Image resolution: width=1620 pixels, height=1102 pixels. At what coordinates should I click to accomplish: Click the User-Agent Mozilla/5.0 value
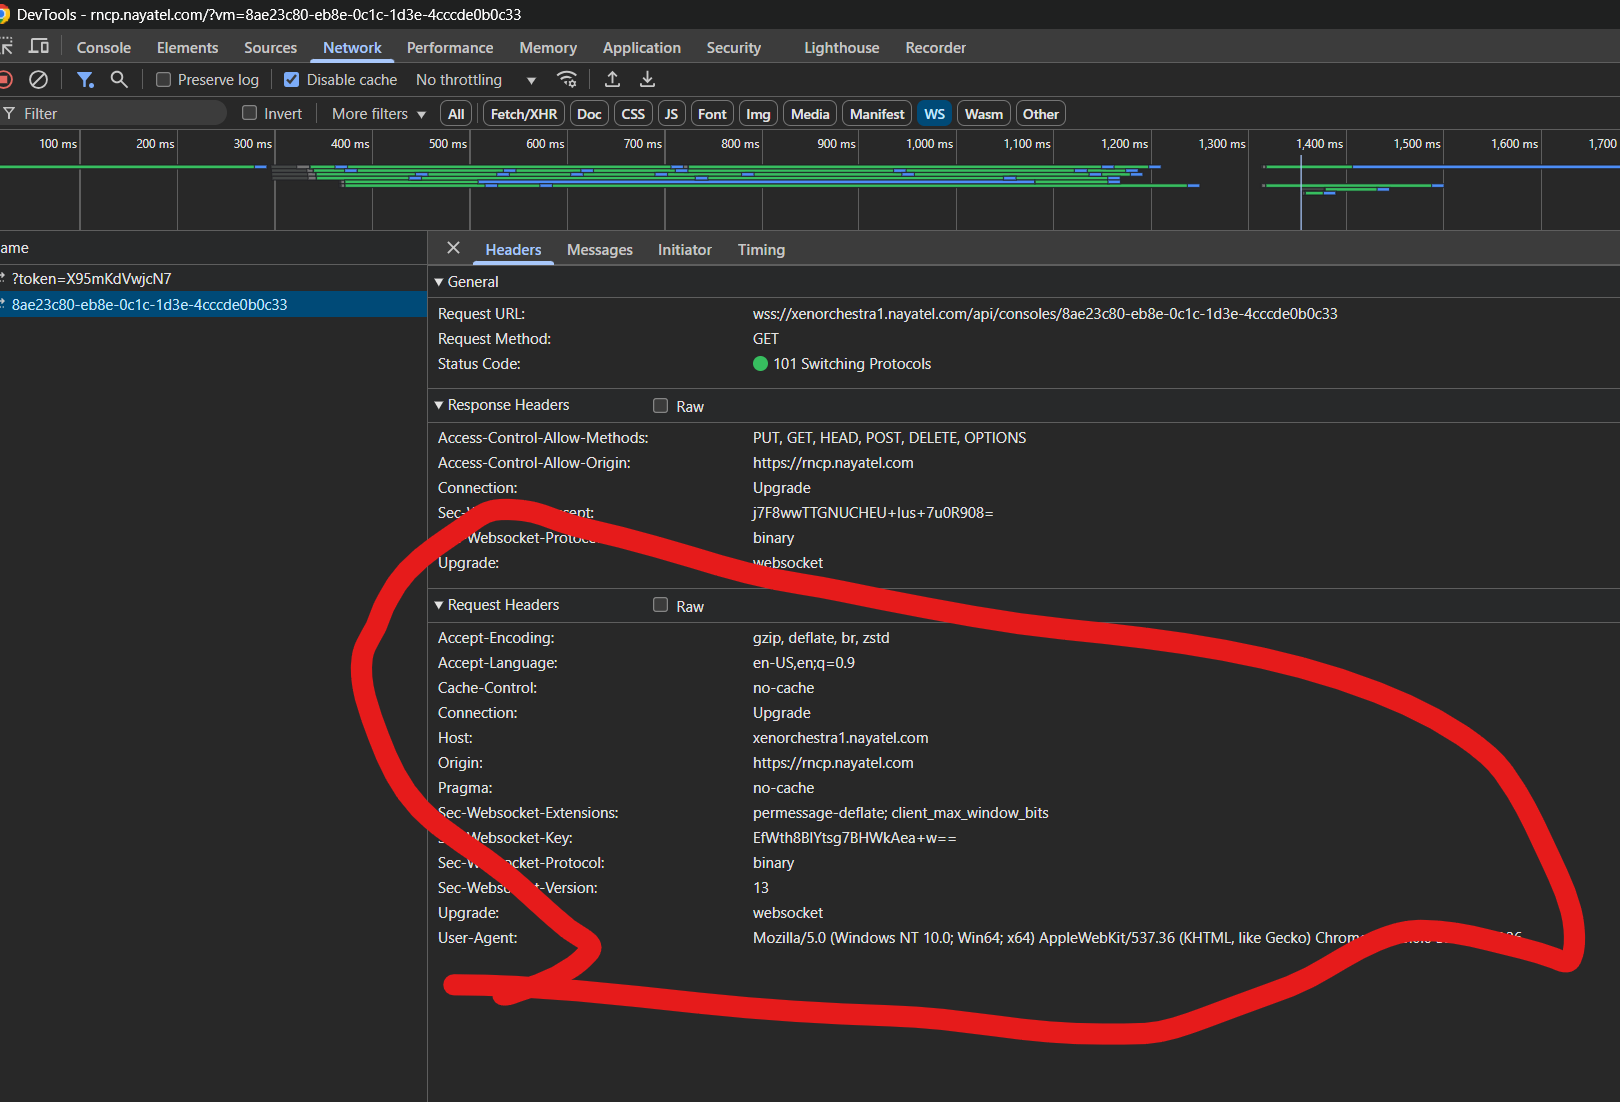[x=1137, y=938]
